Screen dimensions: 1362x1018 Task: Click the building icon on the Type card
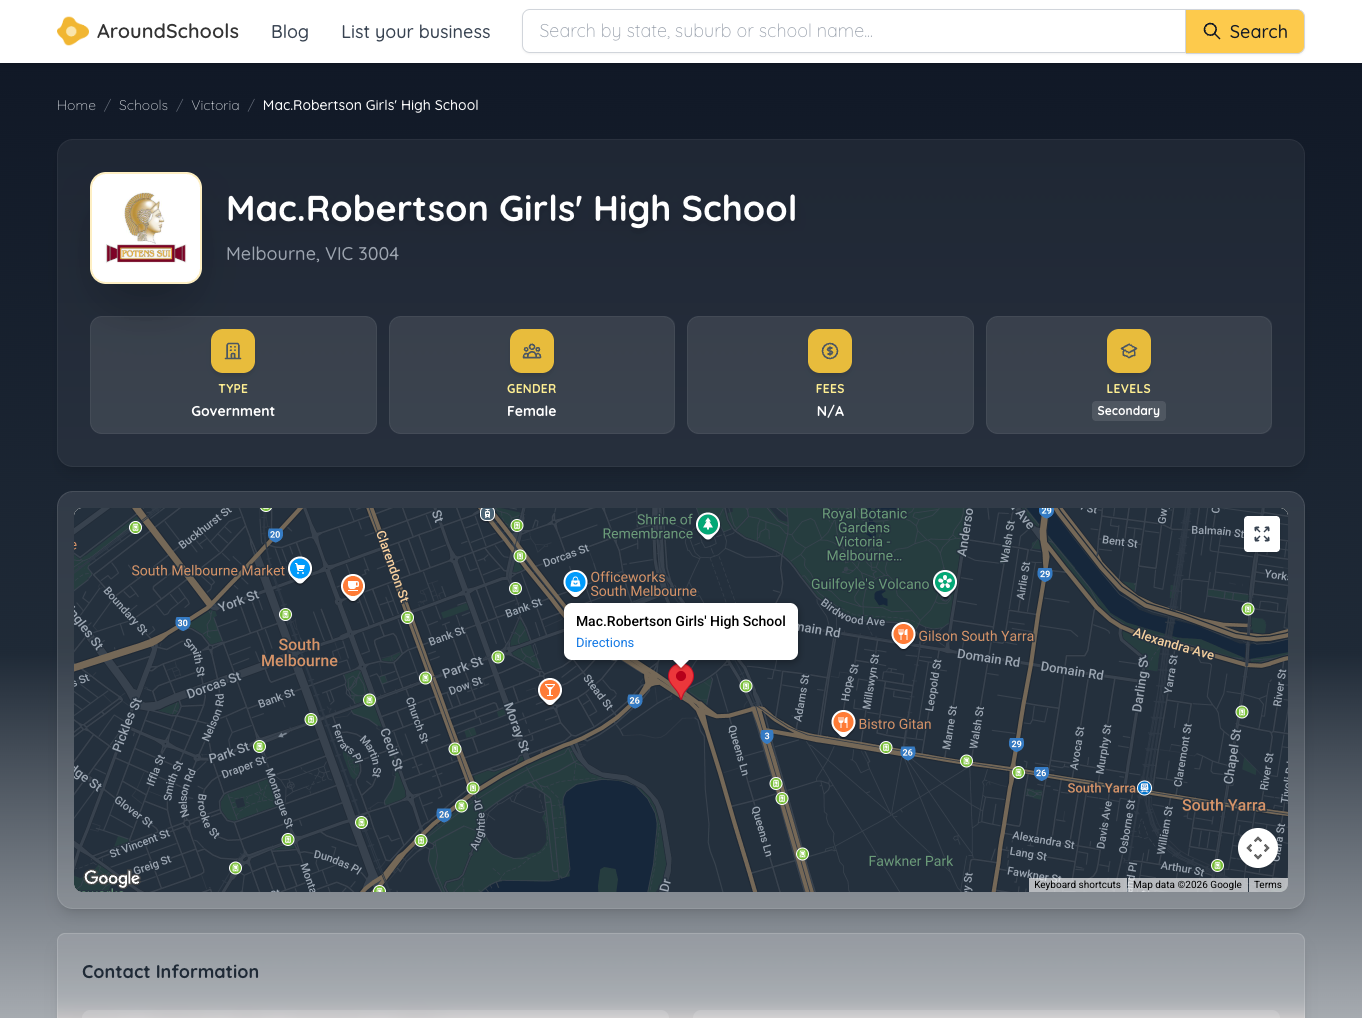[232, 351]
